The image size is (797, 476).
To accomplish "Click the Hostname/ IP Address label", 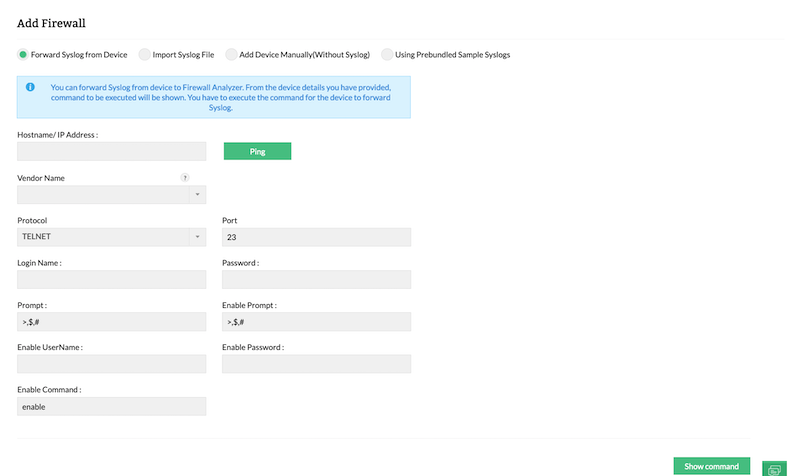I will pyautogui.click(x=57, y=135).
